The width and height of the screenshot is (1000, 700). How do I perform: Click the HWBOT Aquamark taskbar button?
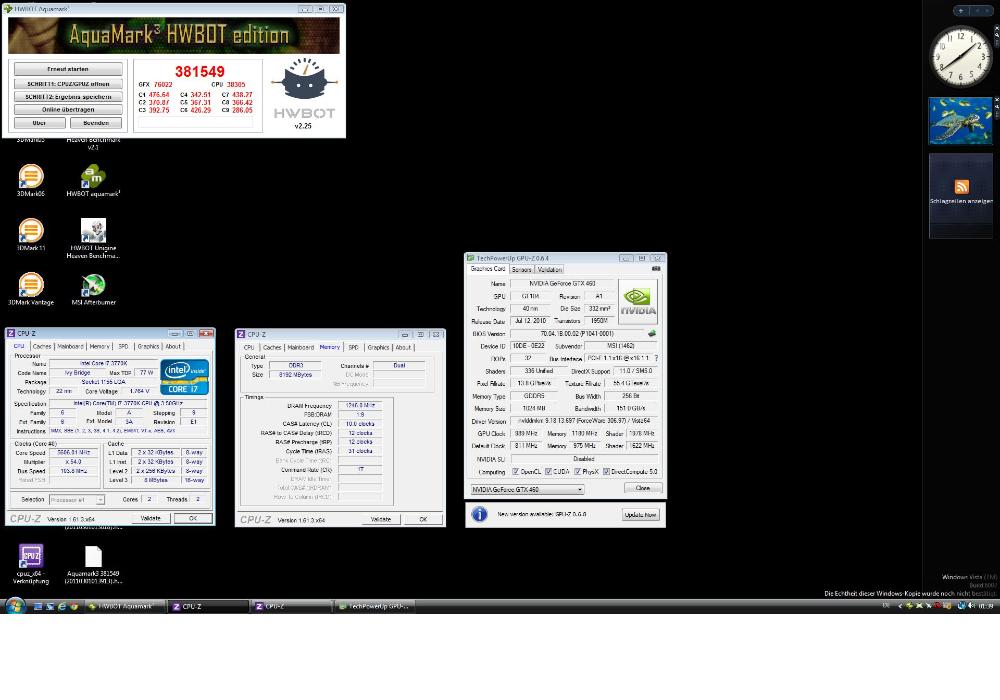pyautogui.click(x=124, y=606)
